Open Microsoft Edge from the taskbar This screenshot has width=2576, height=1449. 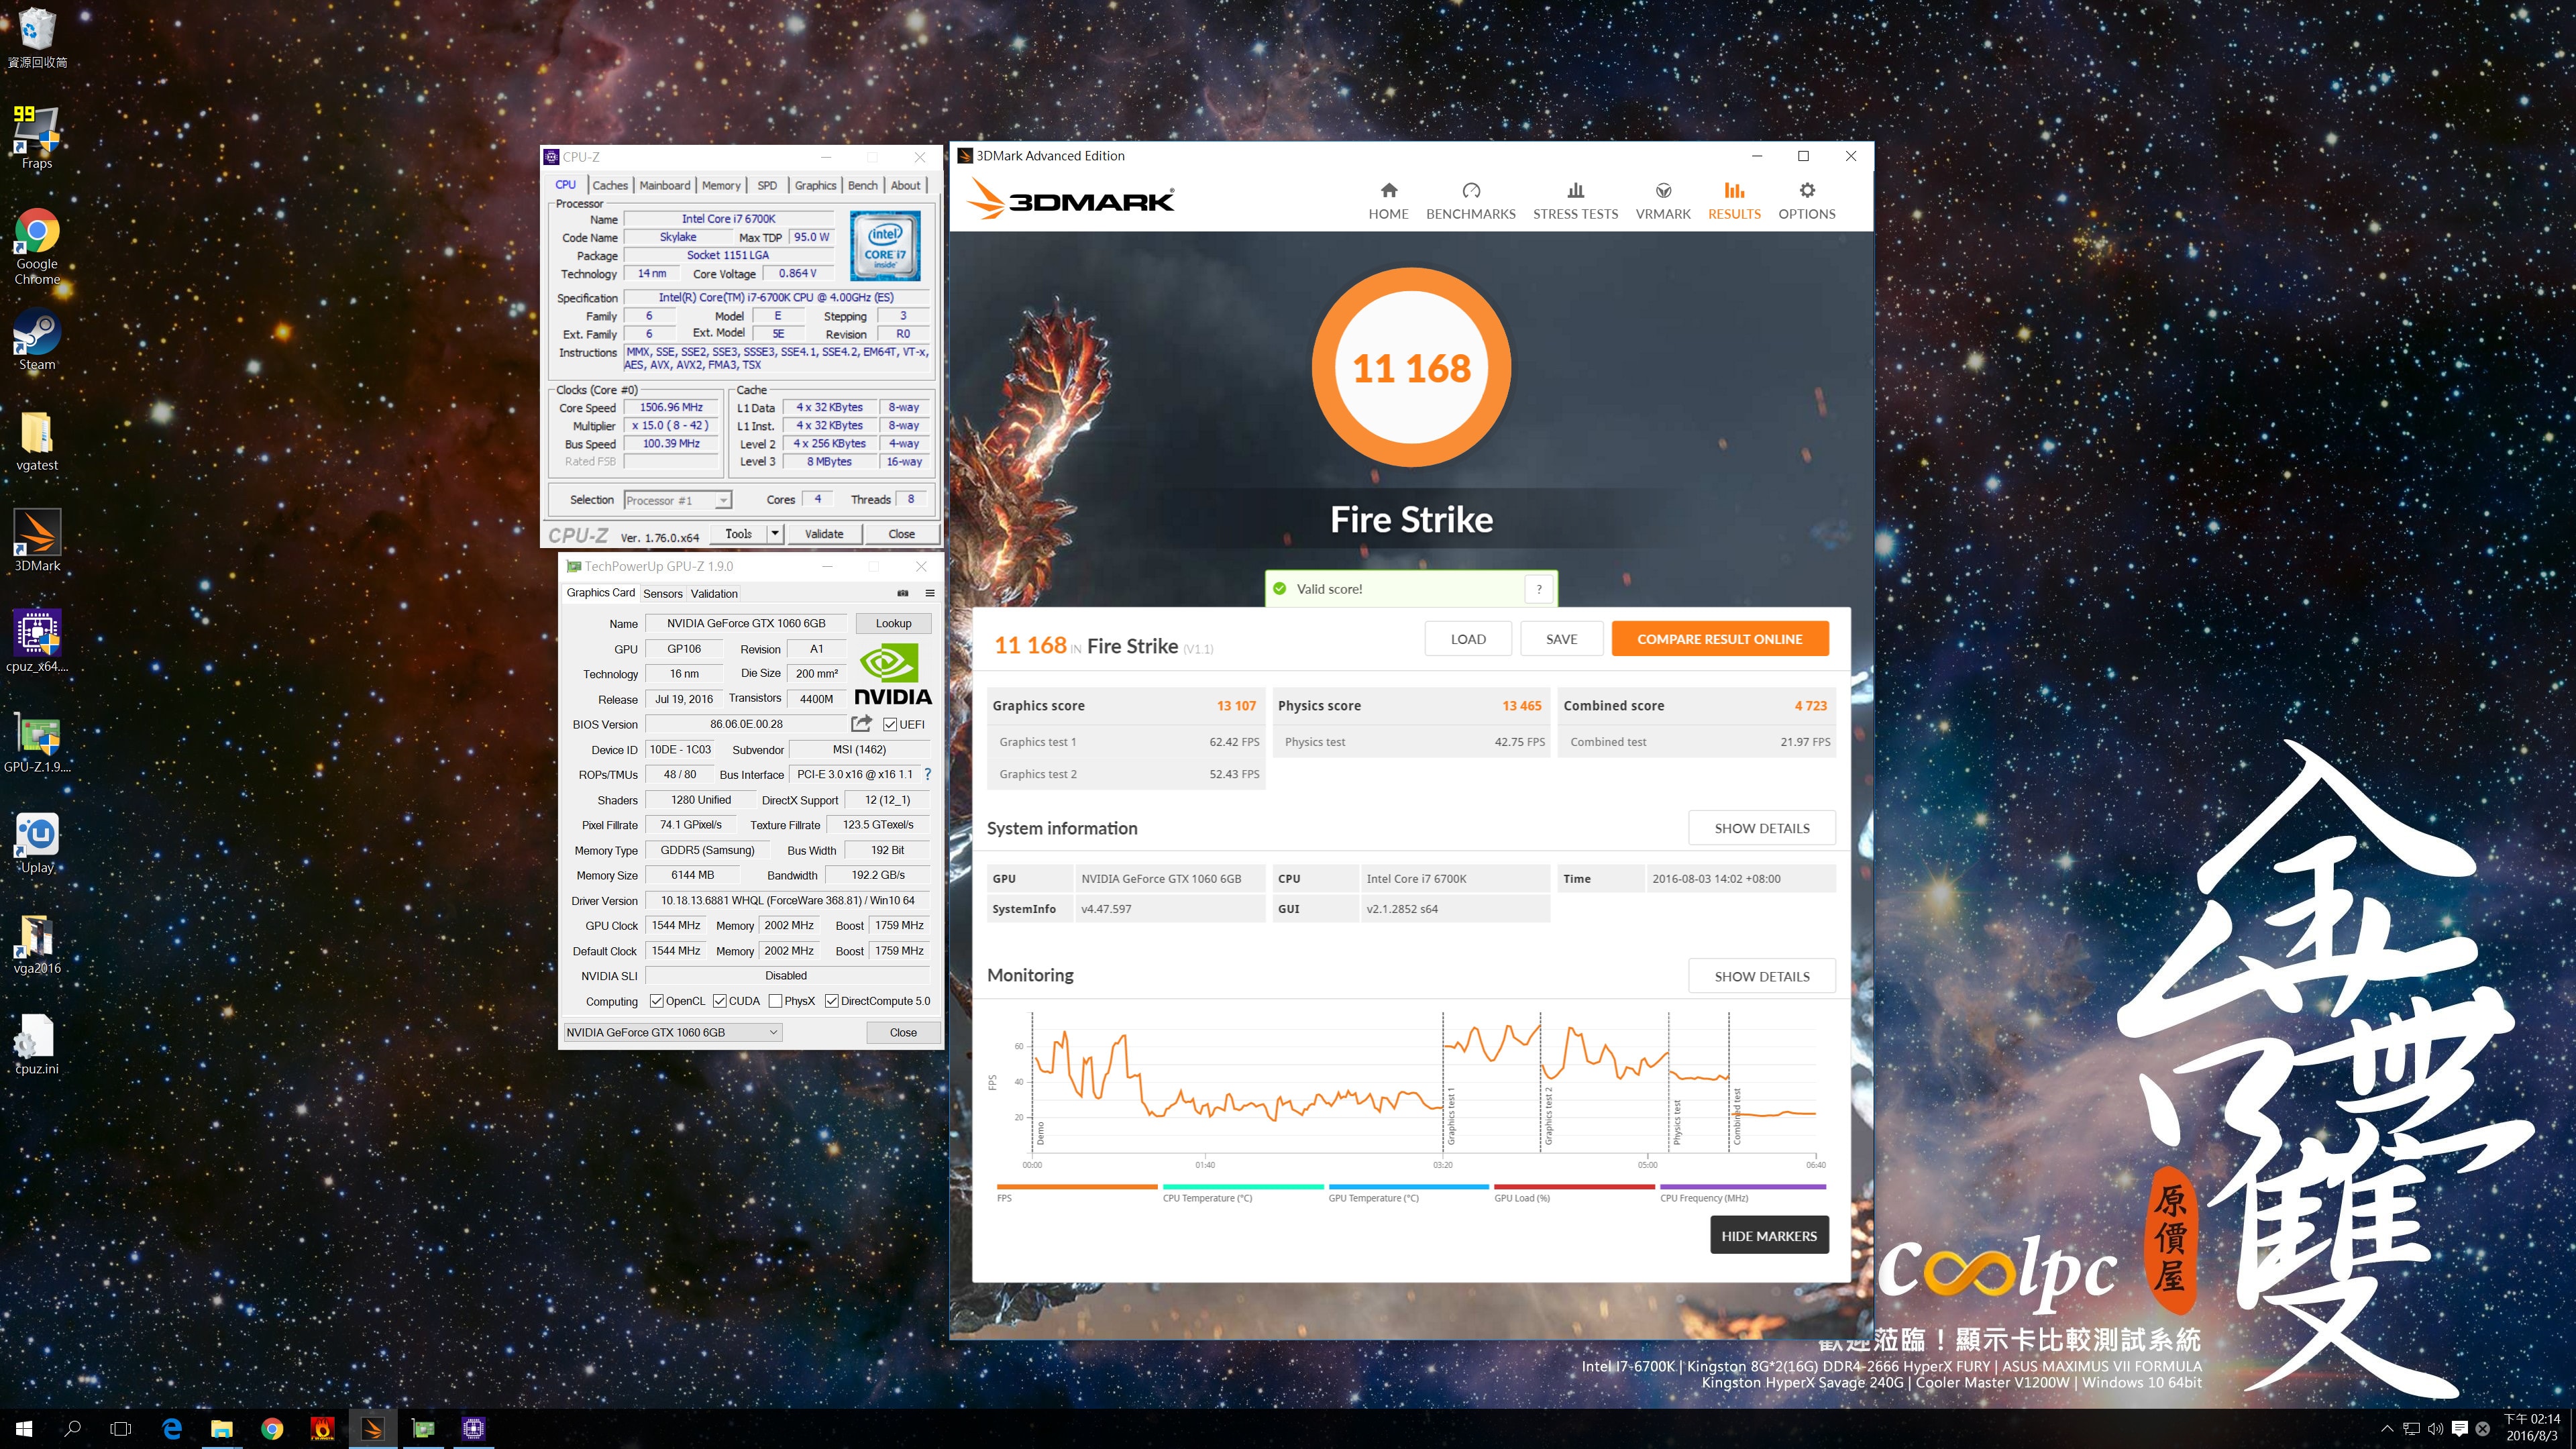172,1429
